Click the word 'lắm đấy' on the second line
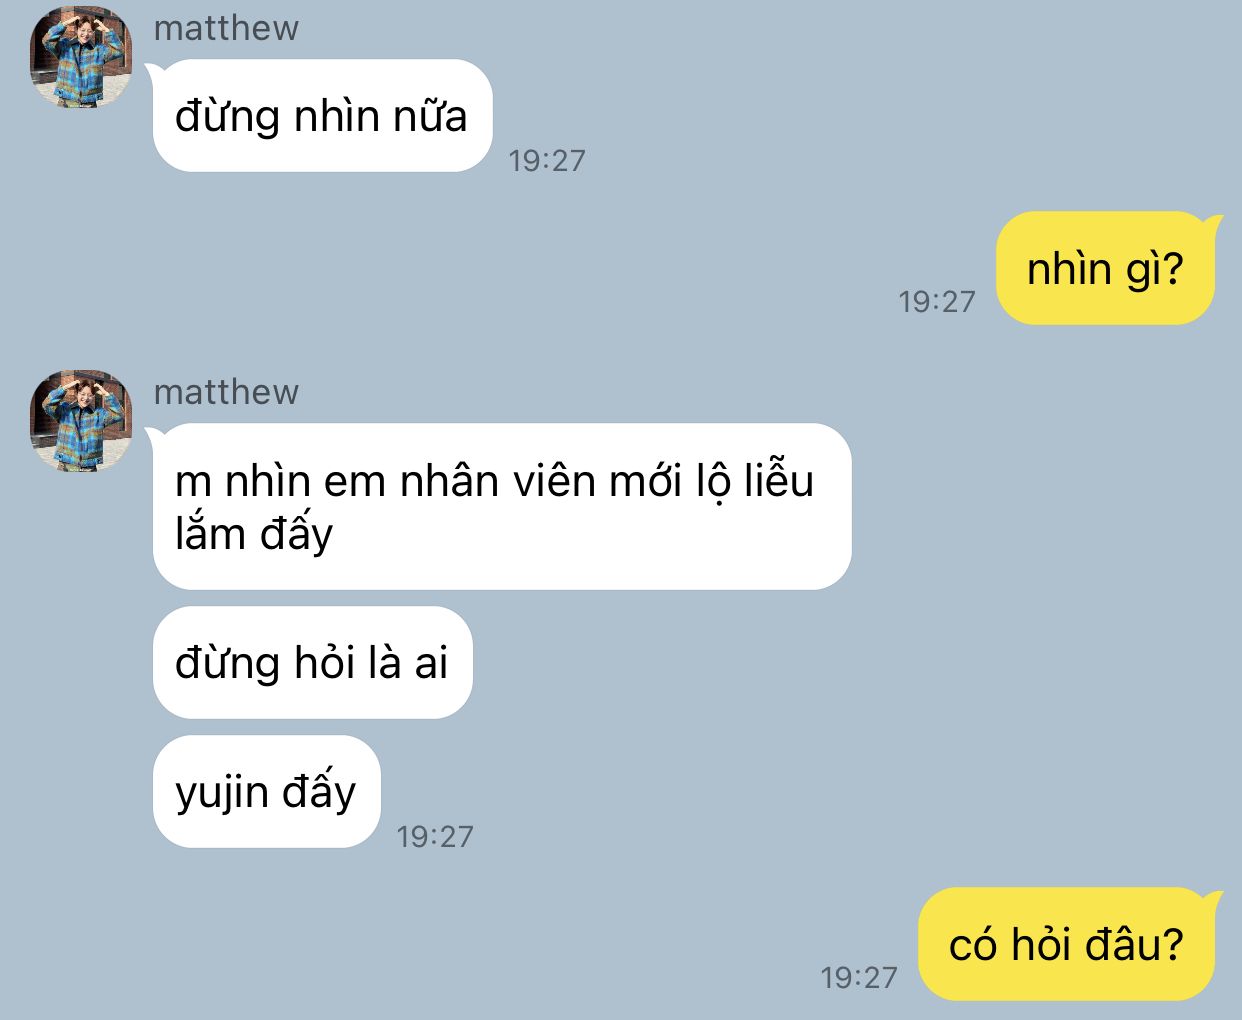The width and height of the screenshot is (1242, 1020). (254, 534)
